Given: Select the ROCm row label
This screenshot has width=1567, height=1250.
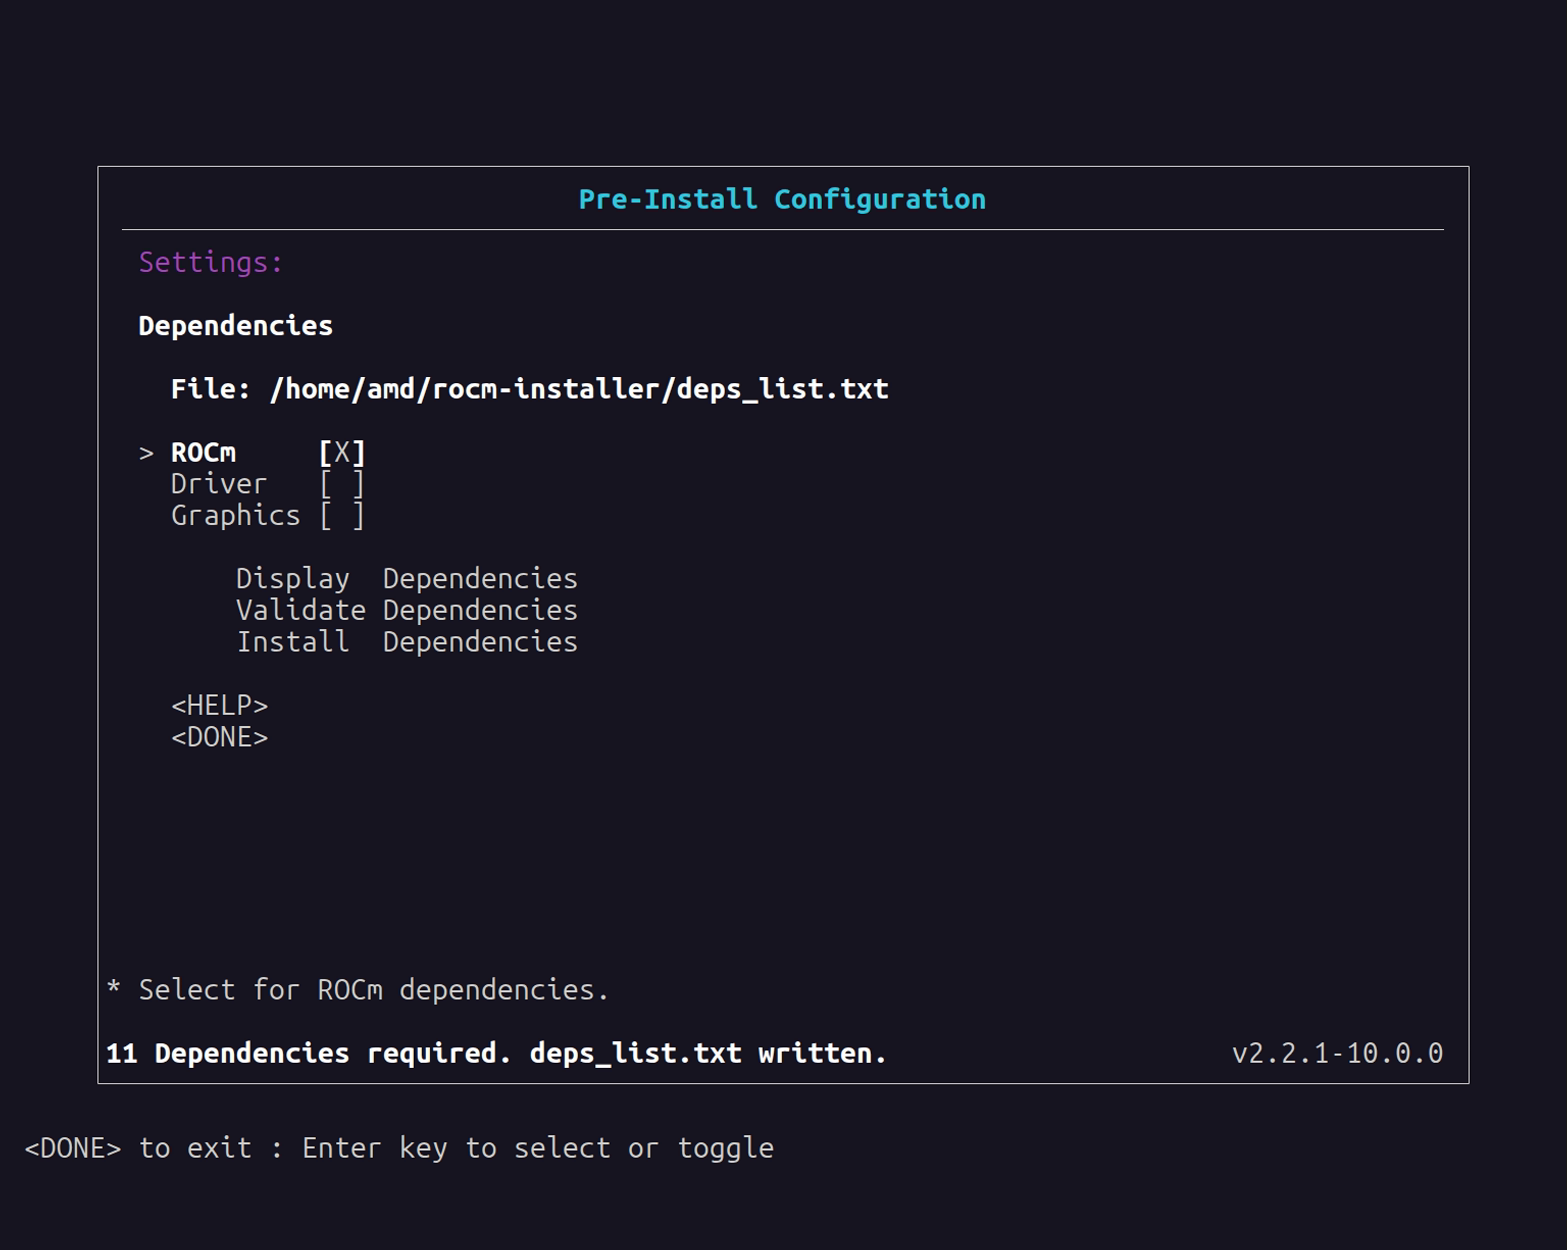Looking at the screenshot, I should pos(204,453).
